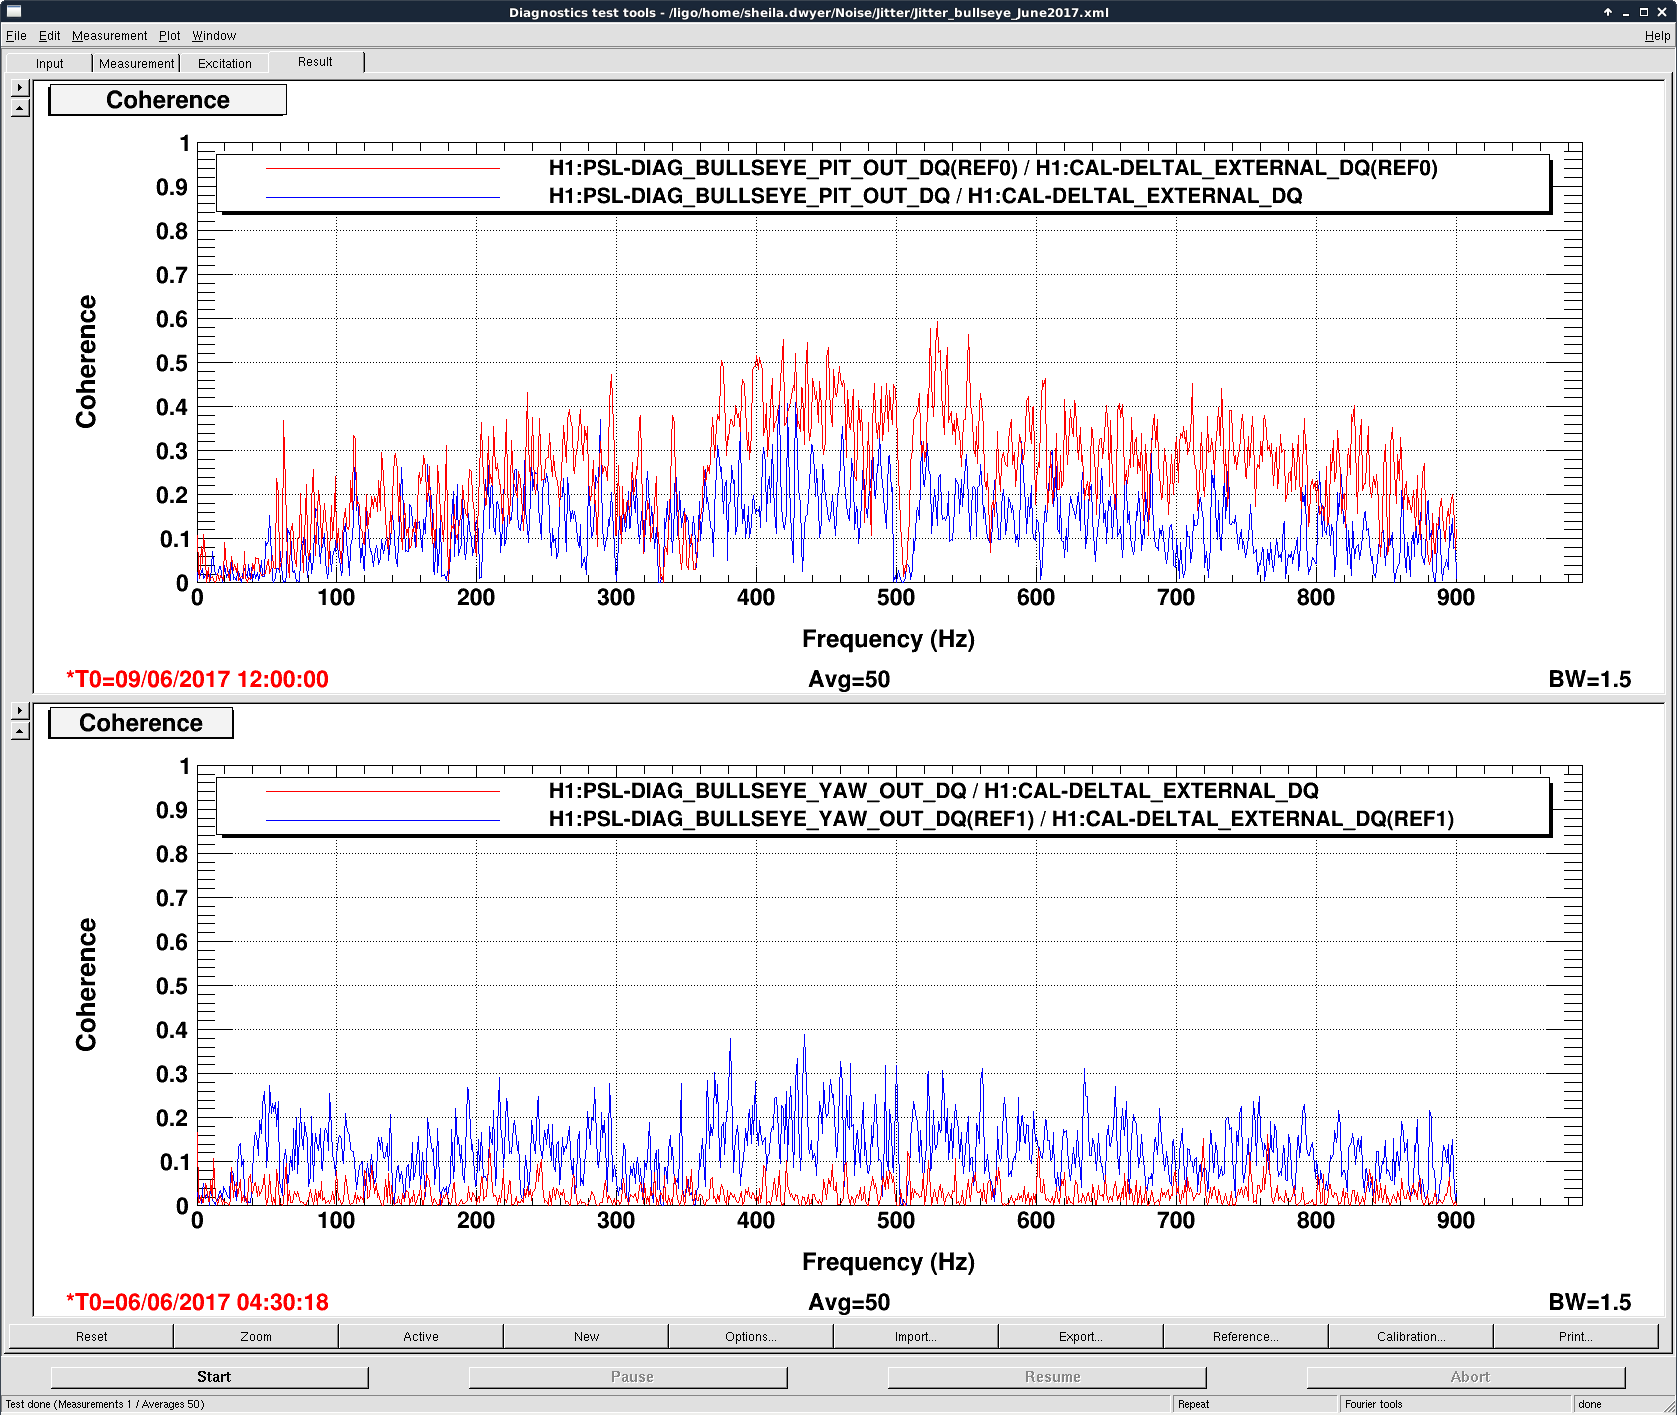Switch to the Measurement tab
Viewport: 1677px width, 1415px height.
coord(136,64)
